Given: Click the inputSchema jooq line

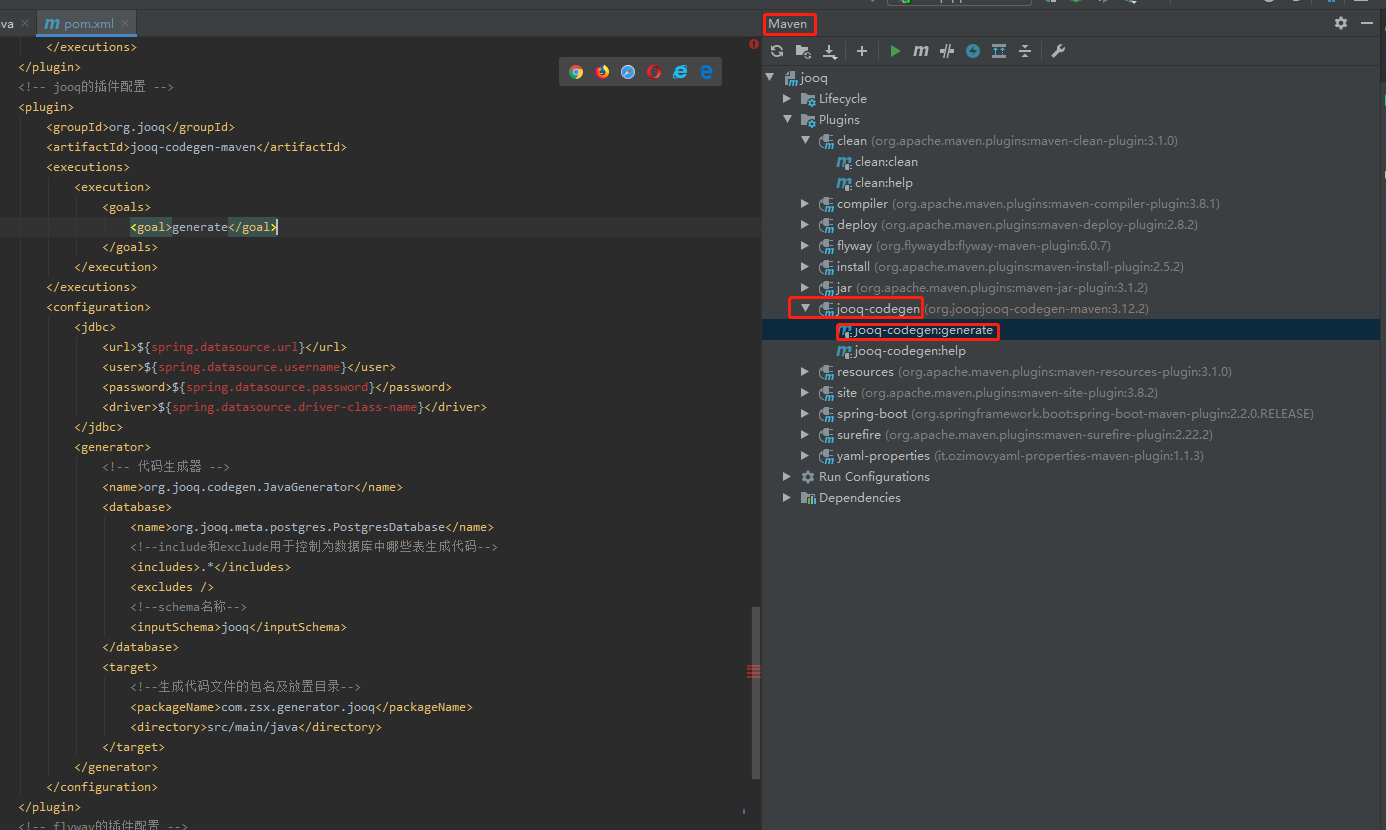Looking at the screenshot, I should click(238, 627).
